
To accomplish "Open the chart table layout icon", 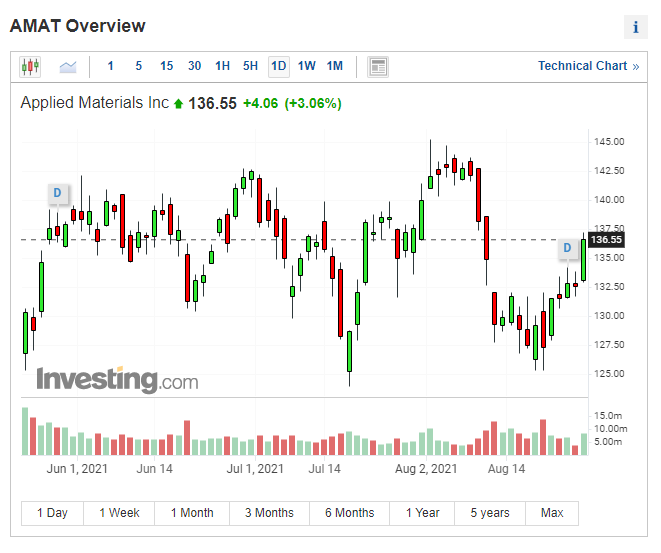I will 378,67.
